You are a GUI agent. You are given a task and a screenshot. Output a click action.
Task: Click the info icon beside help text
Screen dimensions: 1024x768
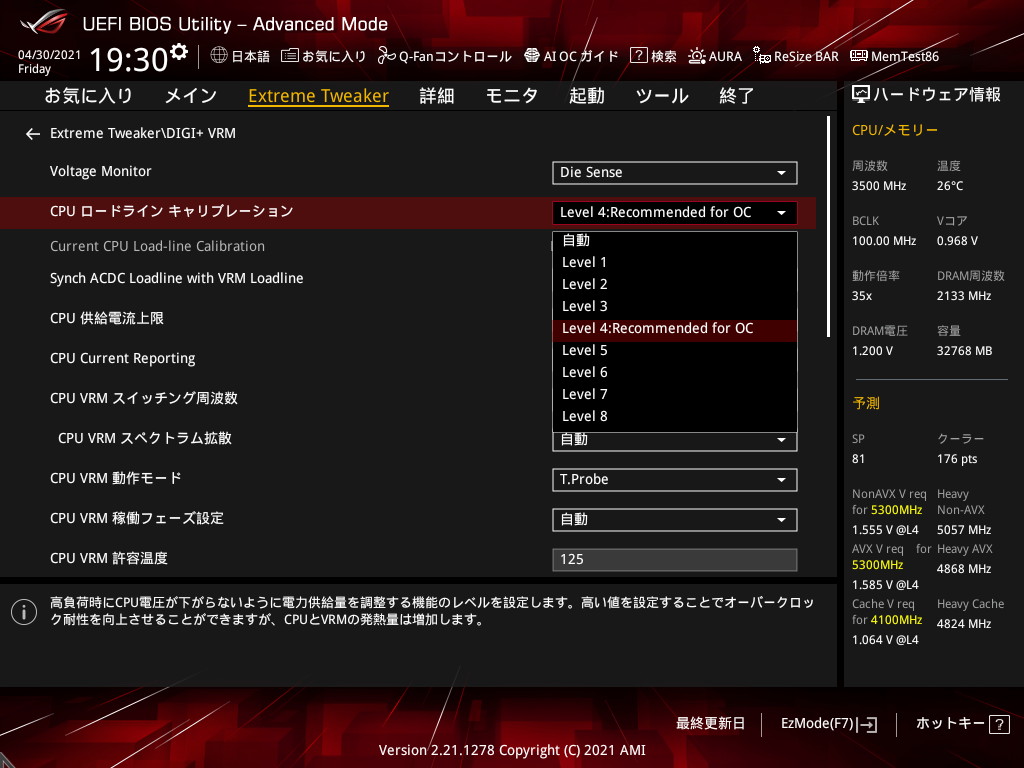(x=24, y=612)
